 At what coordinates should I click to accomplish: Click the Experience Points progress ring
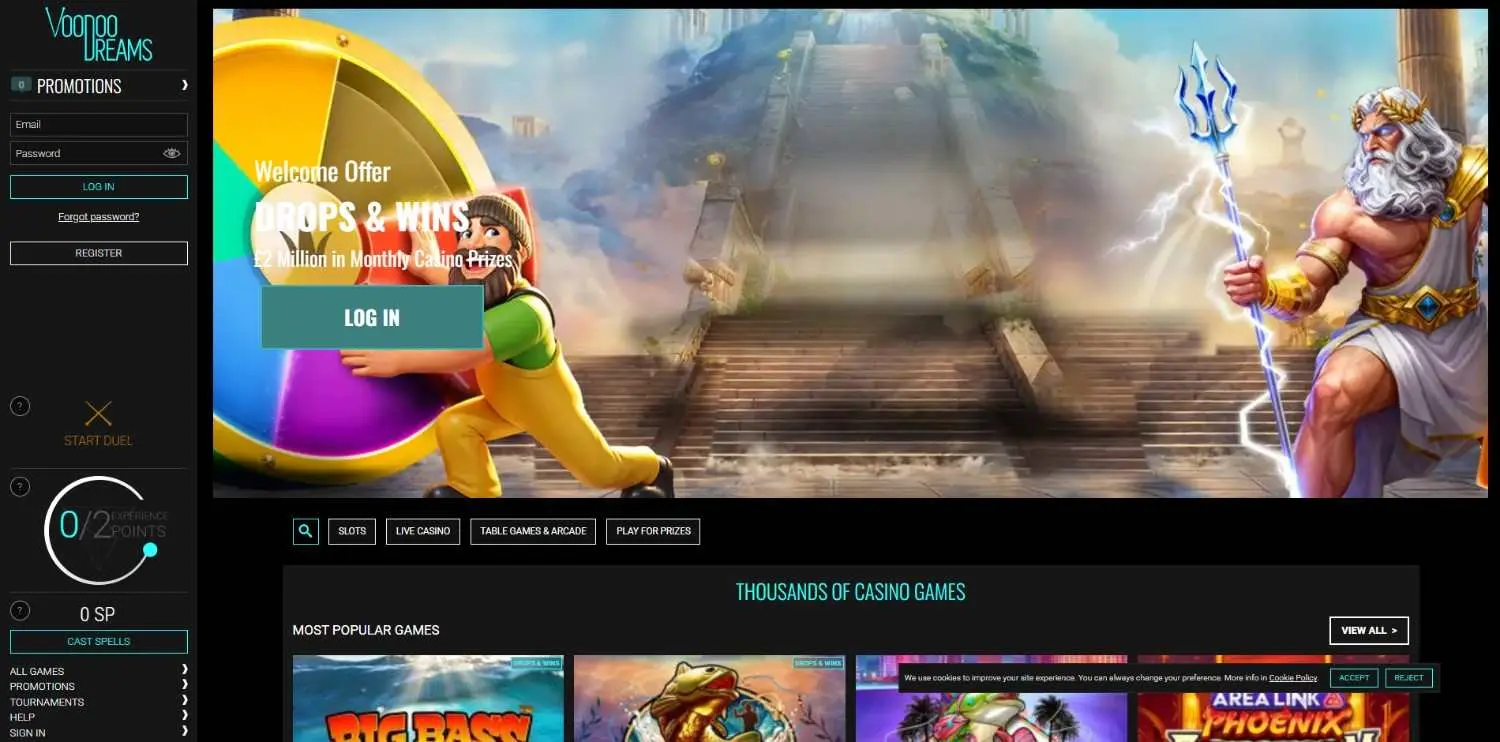pyautogui.click(x=99, y=530)
